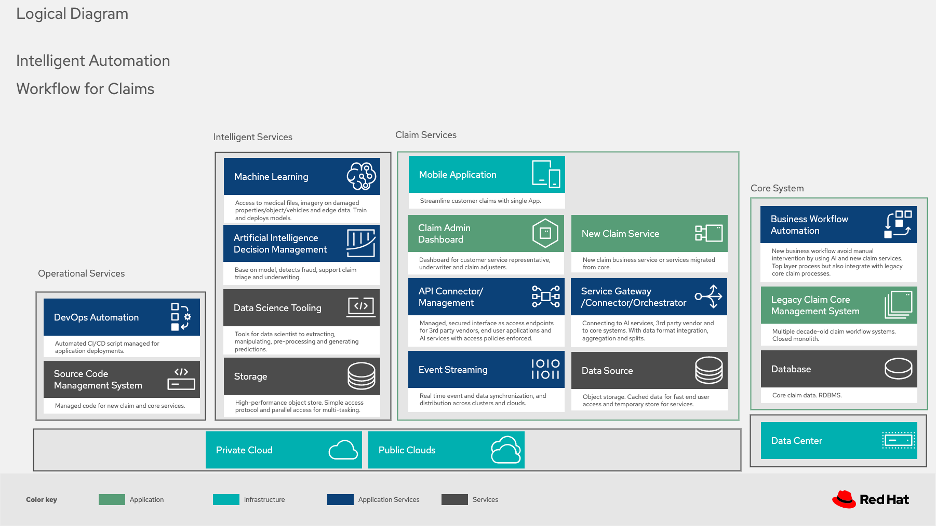
Task: Click the Mobile Application devices icon
Action: click(546, 174)
